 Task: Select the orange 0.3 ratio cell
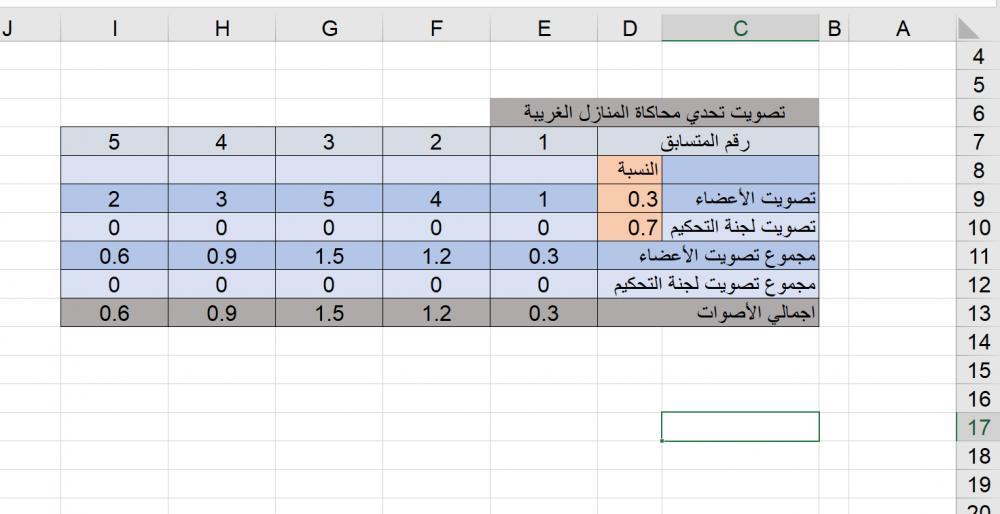[x=629, y=199]
